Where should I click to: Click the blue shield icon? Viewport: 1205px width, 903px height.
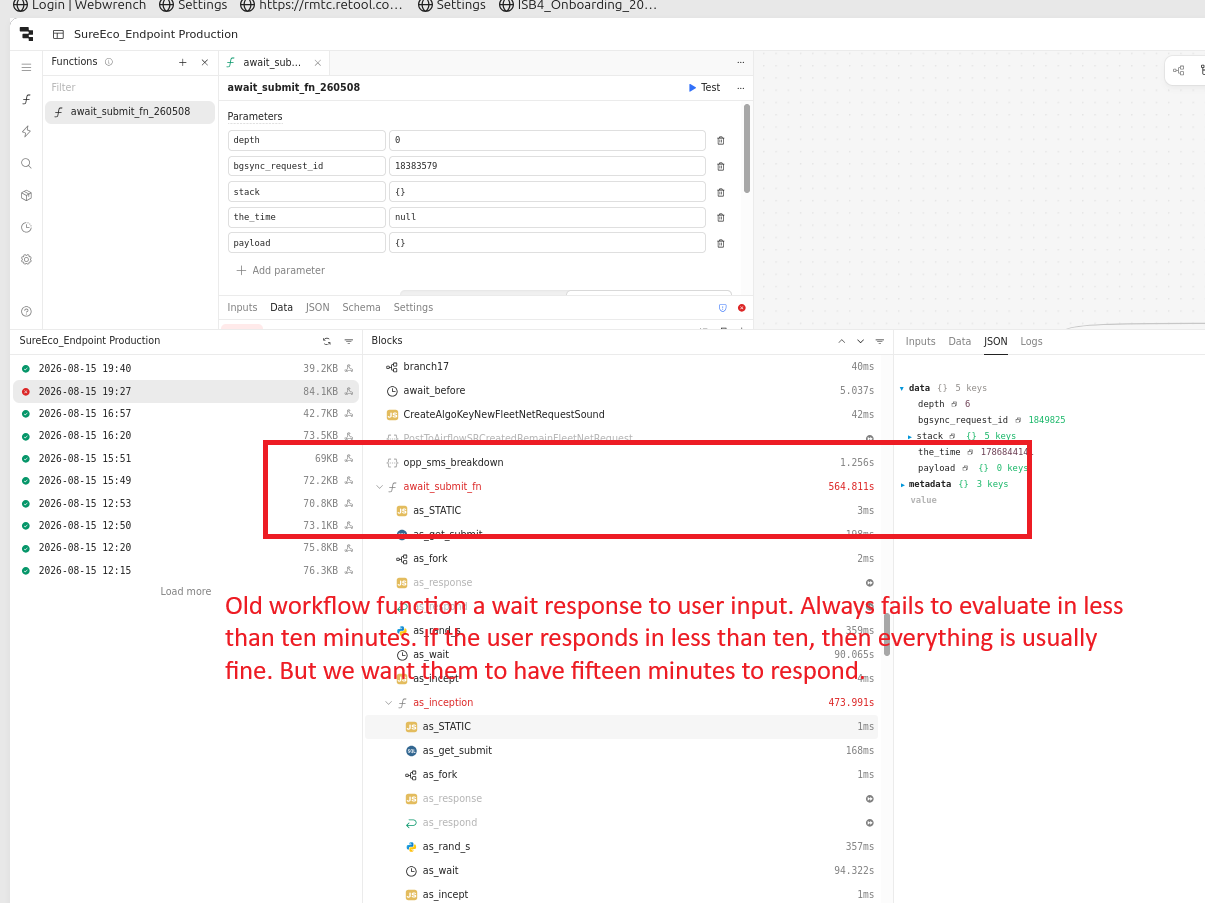tap(723, 308)
